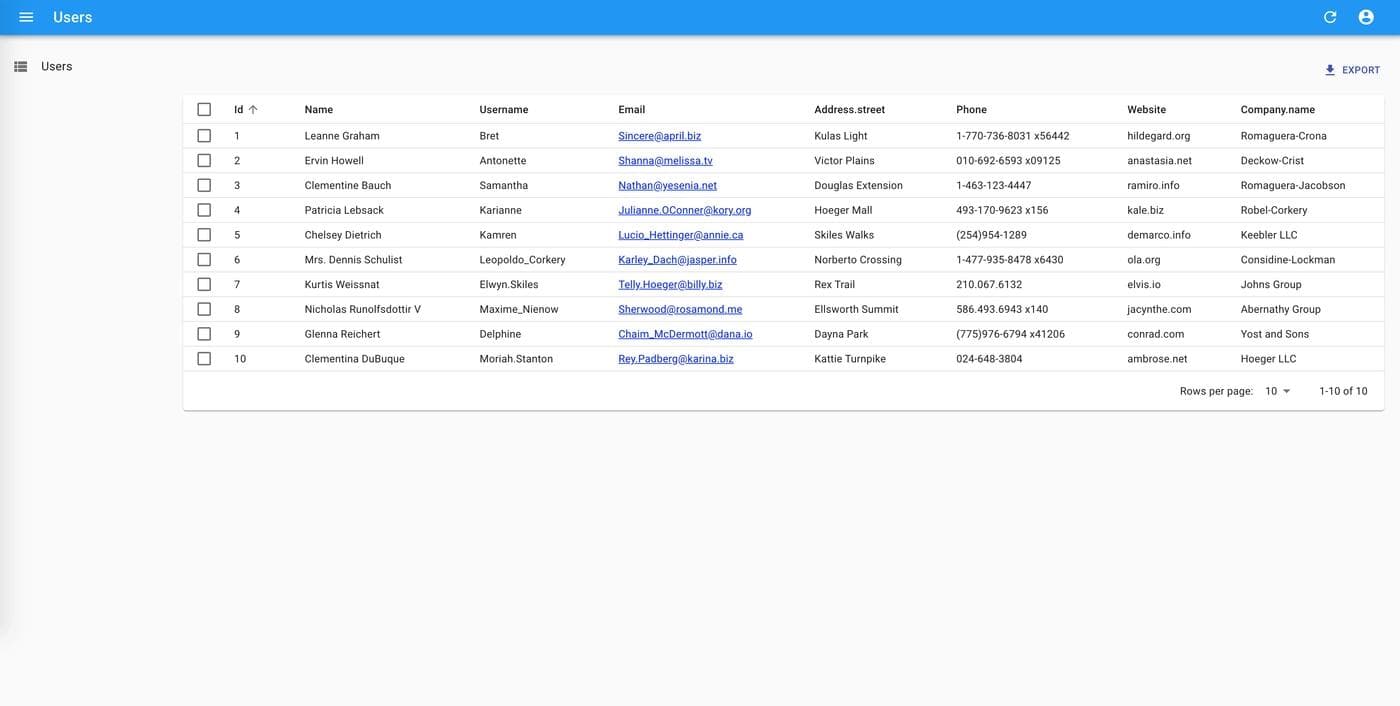The height and width of the screenshot is (706, 1400).
Task: Select Users in the sidebar menu
Action: (x=57, y=67)
